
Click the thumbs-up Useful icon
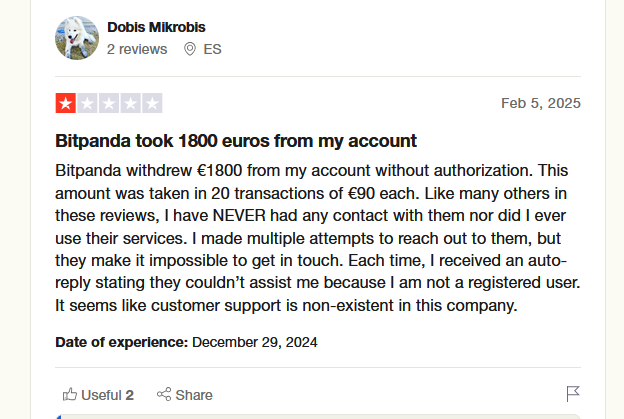coord(69,394)
